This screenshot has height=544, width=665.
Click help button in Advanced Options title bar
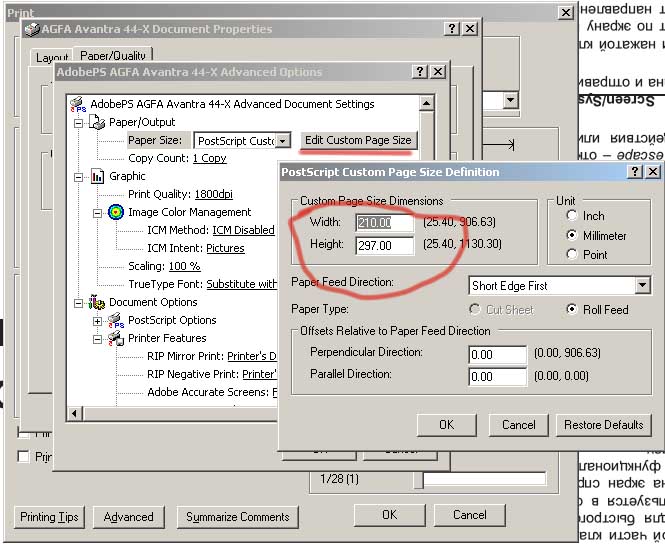[420, 72]
